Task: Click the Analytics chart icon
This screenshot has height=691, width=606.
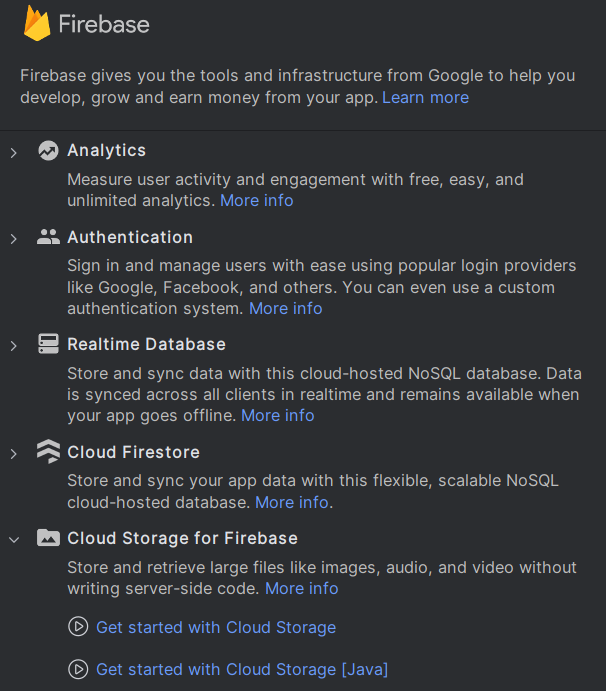Action: pyautogui.click(x=48, y=151)
